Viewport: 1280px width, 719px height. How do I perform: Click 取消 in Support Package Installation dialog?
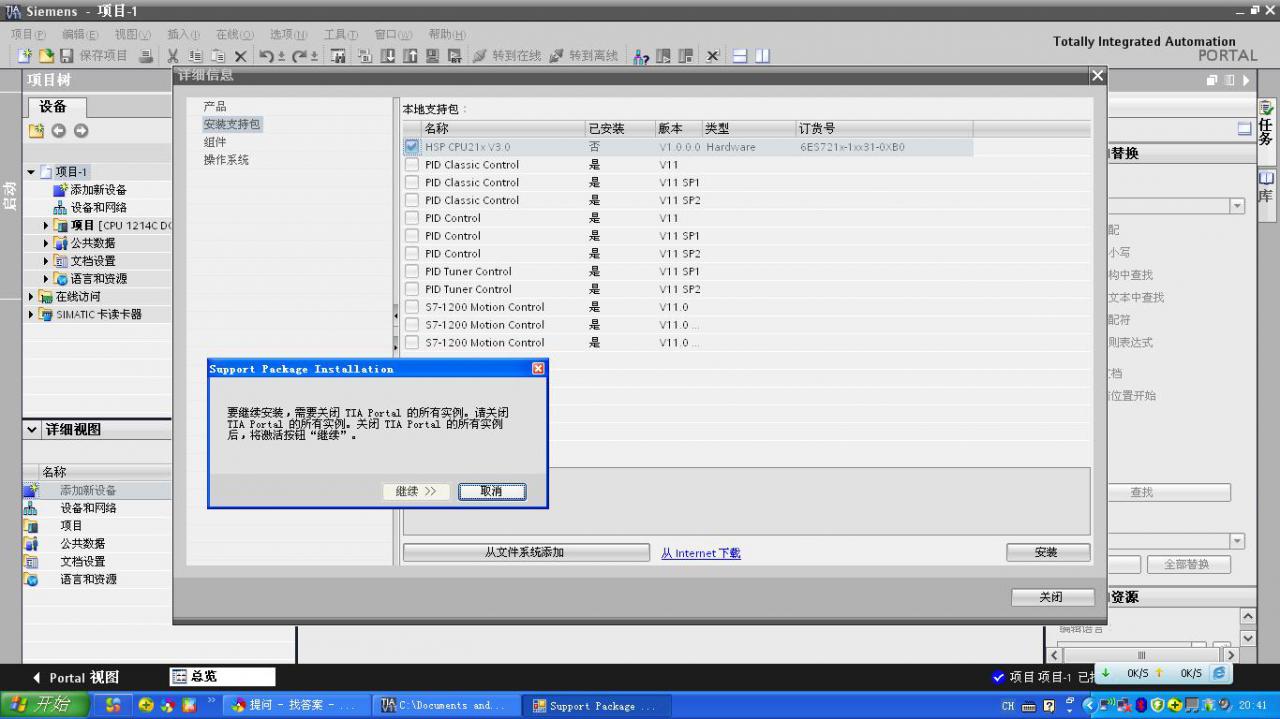click(x=491, y=491)
